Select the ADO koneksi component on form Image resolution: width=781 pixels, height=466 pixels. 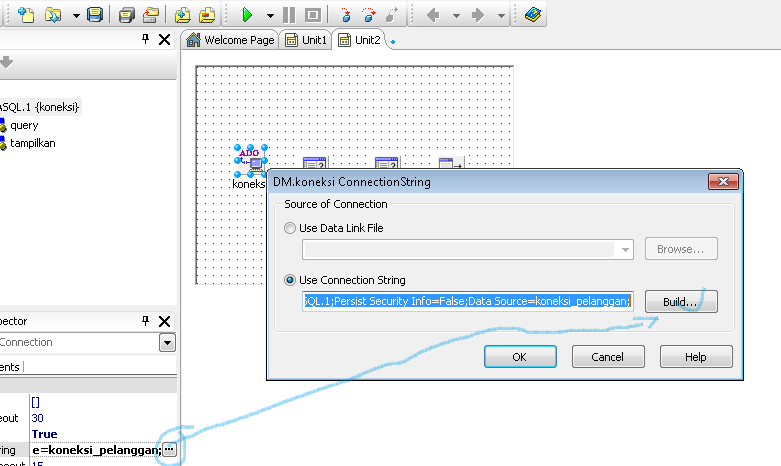(x=251, y=161)
